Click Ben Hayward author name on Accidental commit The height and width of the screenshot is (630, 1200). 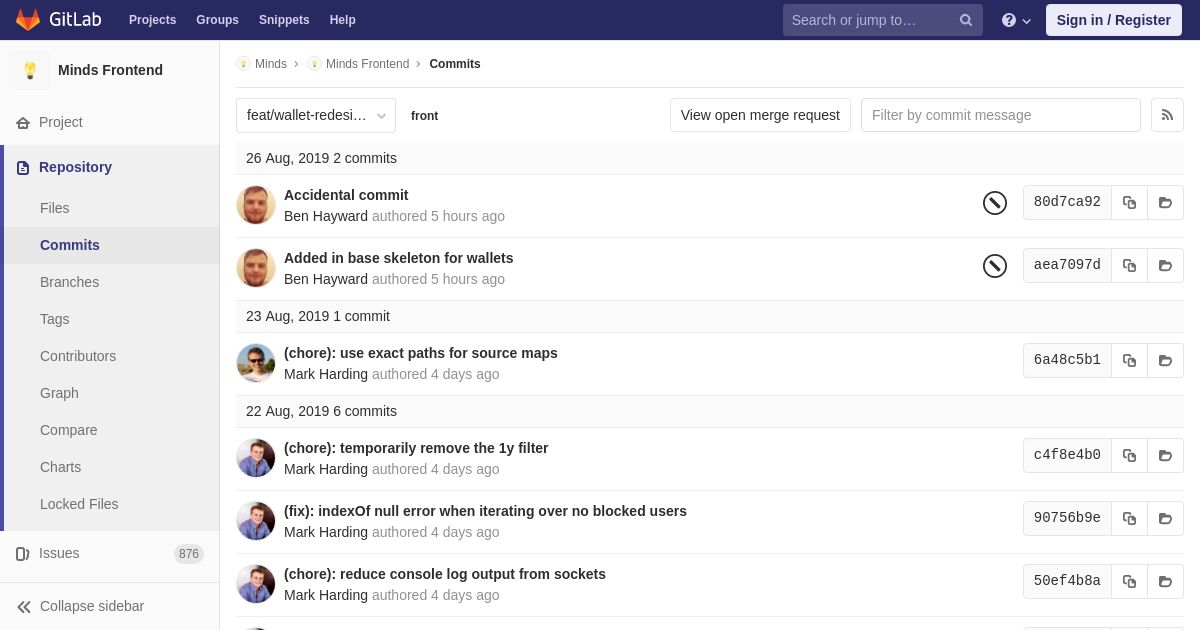[x=326, y=216]
